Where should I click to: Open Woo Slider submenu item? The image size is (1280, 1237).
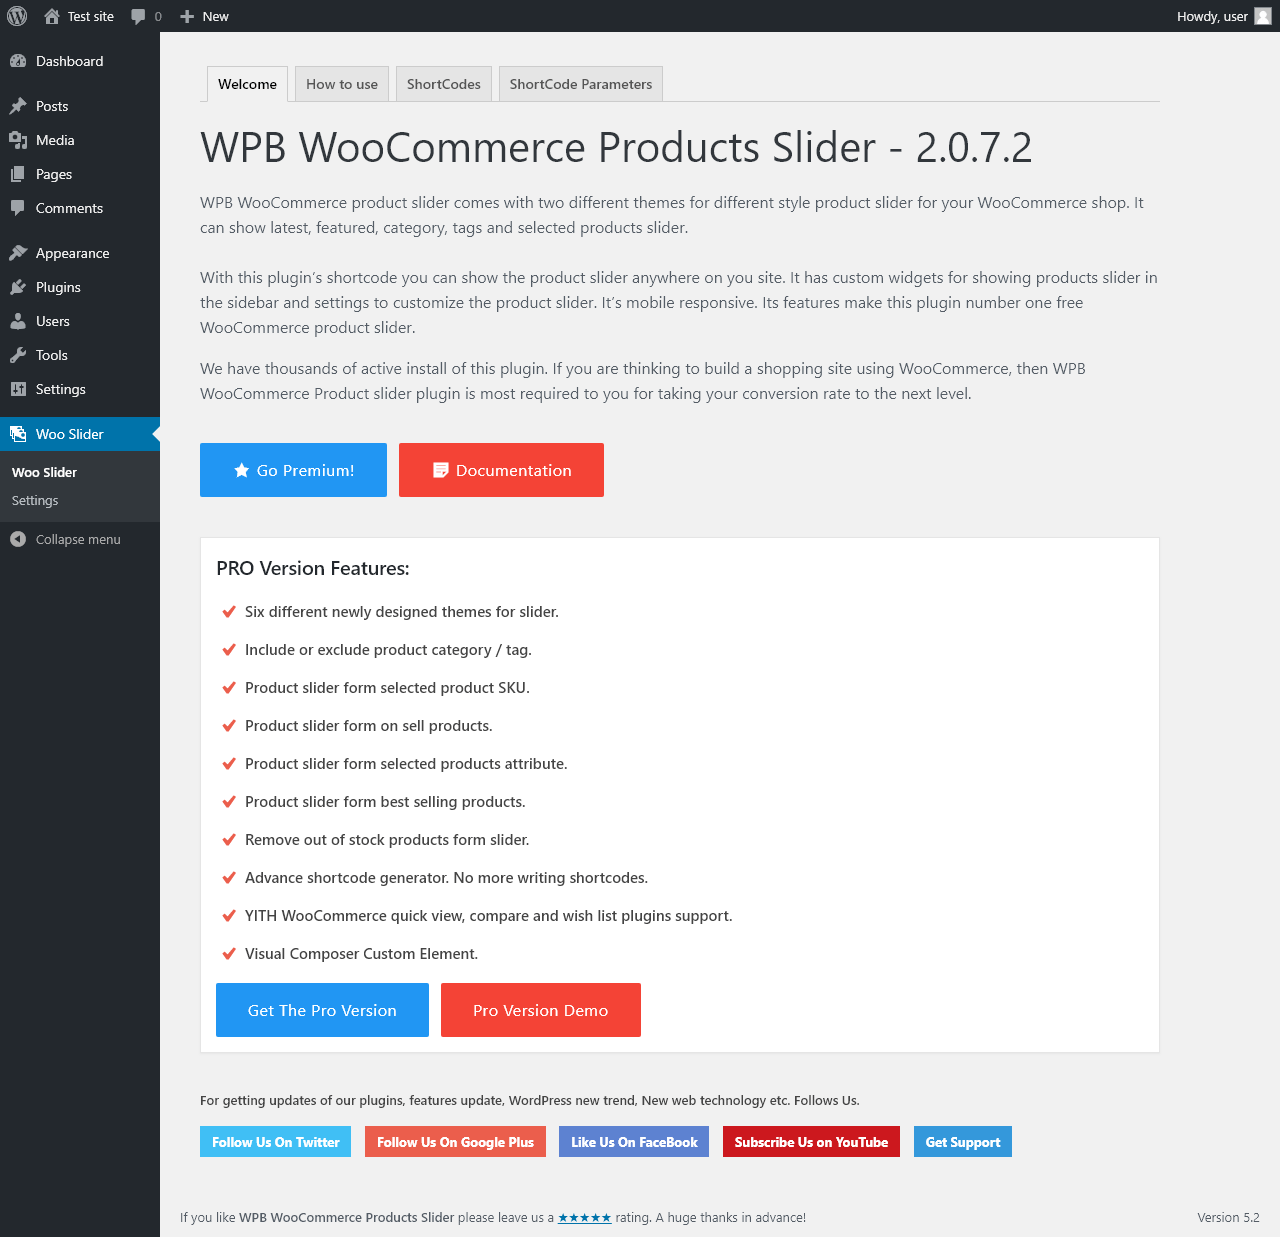44,472
